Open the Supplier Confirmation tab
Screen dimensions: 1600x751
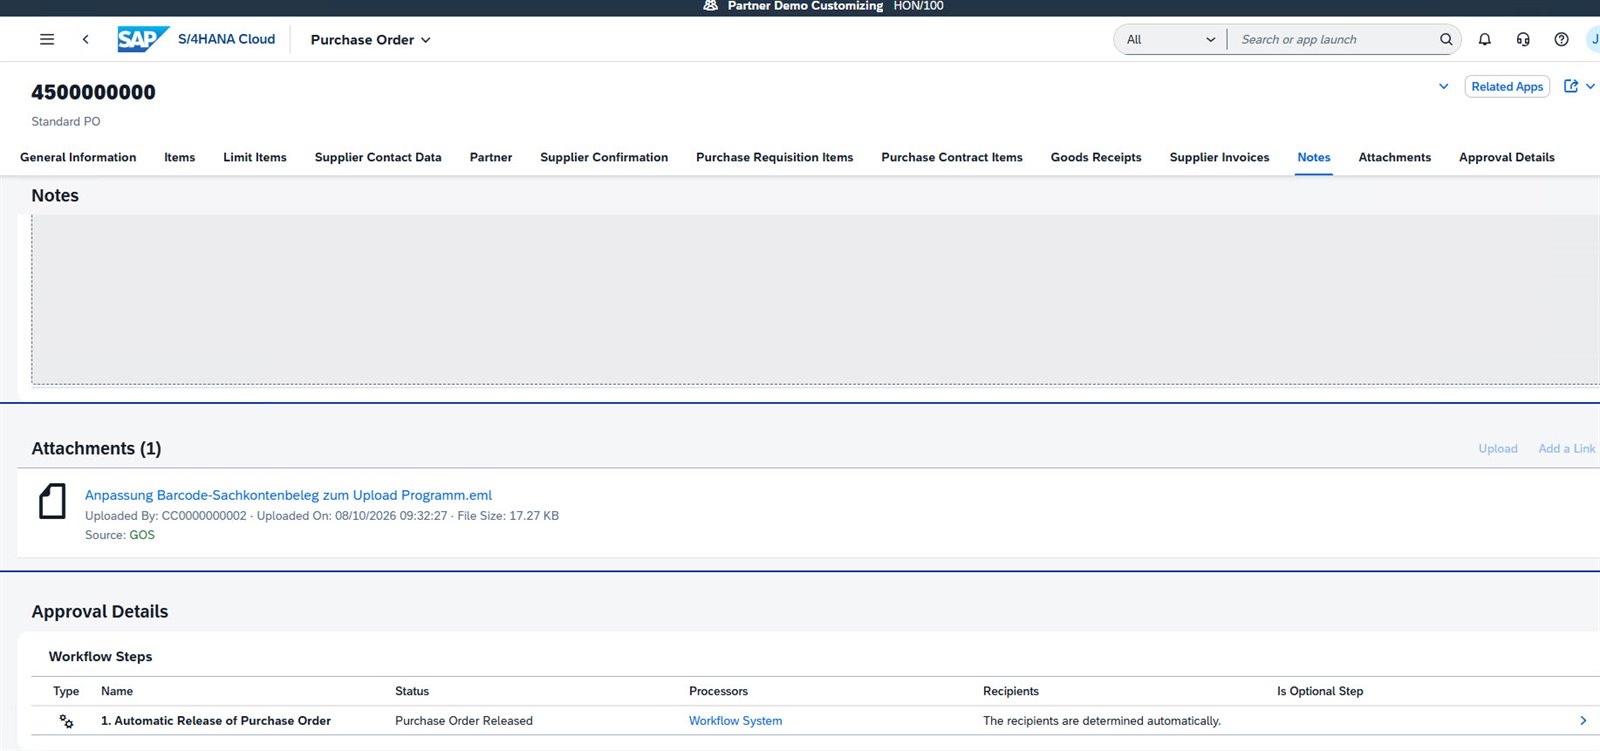[604, 158]
